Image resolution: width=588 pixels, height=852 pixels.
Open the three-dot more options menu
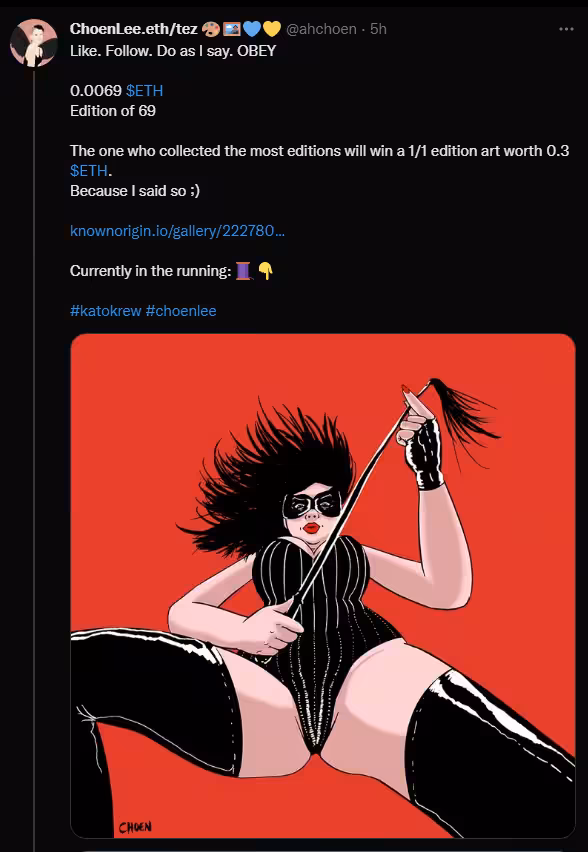566,29
